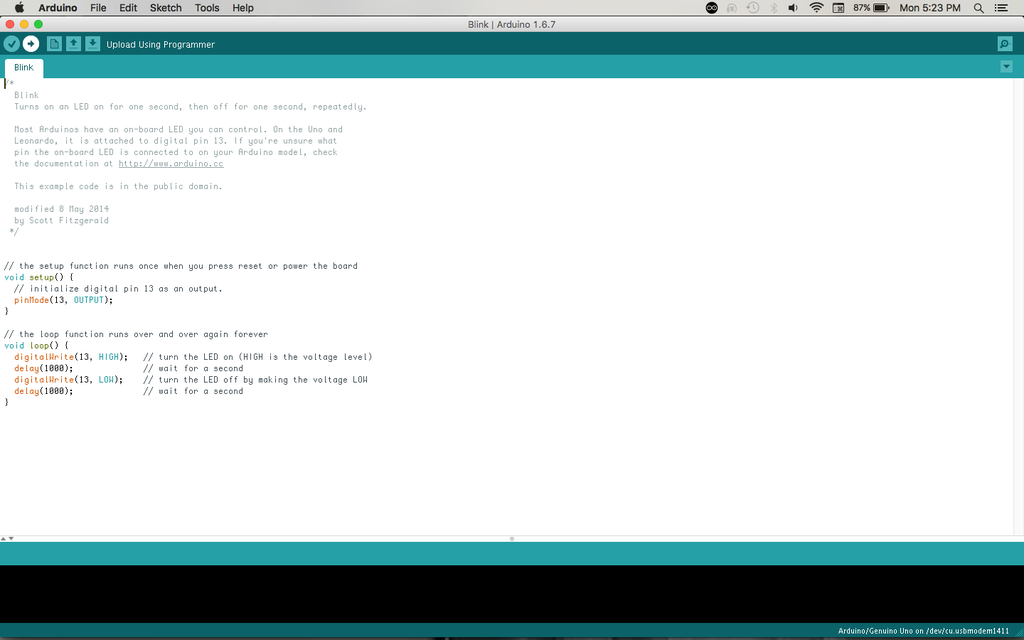
Task: Click the 'Blink | Arduino 1.6.7' window title
Action: [x=512, y=24]
